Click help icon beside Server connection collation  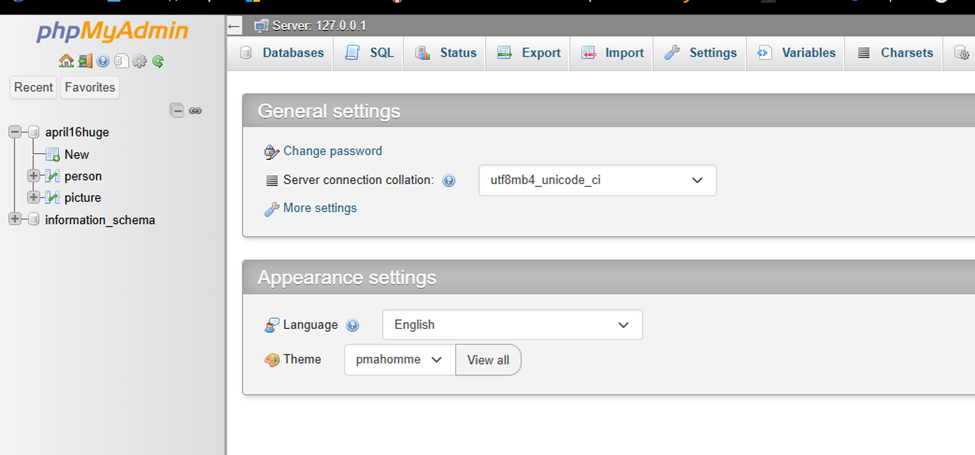(x=448, y=181)
